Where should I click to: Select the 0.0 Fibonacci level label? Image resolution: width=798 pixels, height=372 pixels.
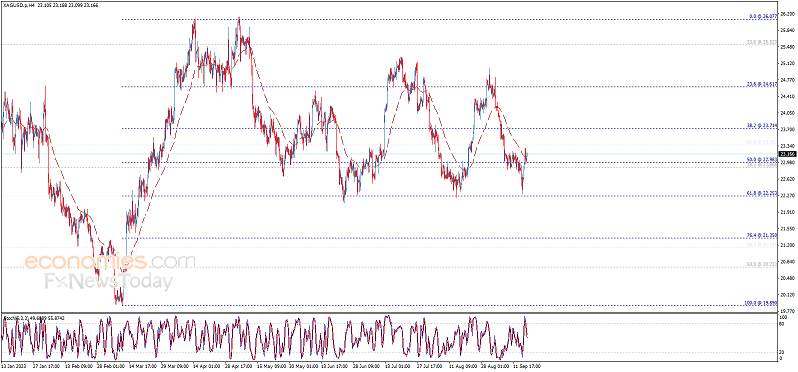(x=763, y=16)
